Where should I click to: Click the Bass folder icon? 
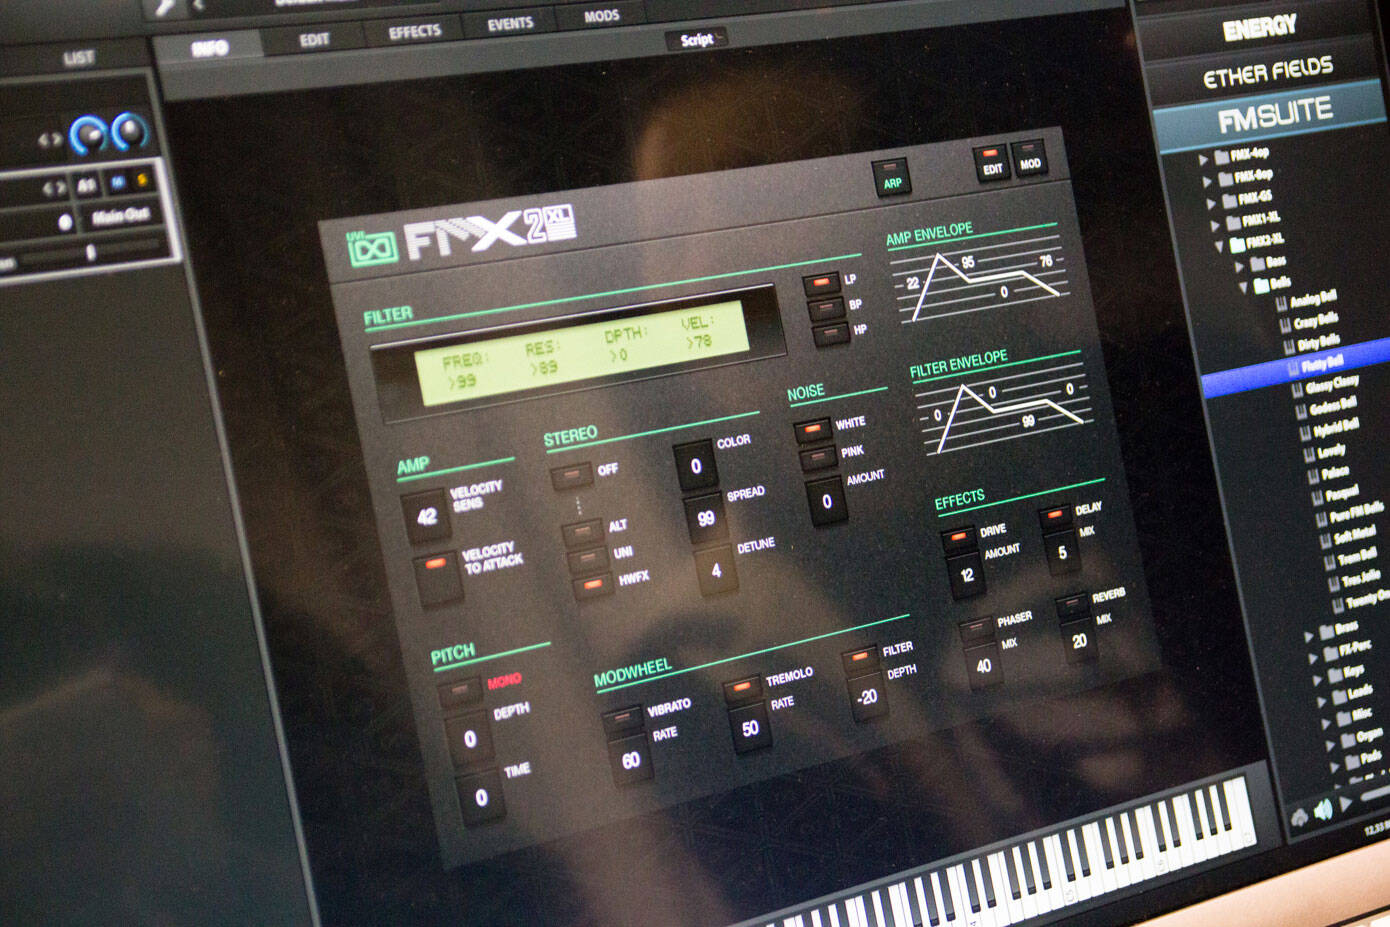coord(1256,265)
